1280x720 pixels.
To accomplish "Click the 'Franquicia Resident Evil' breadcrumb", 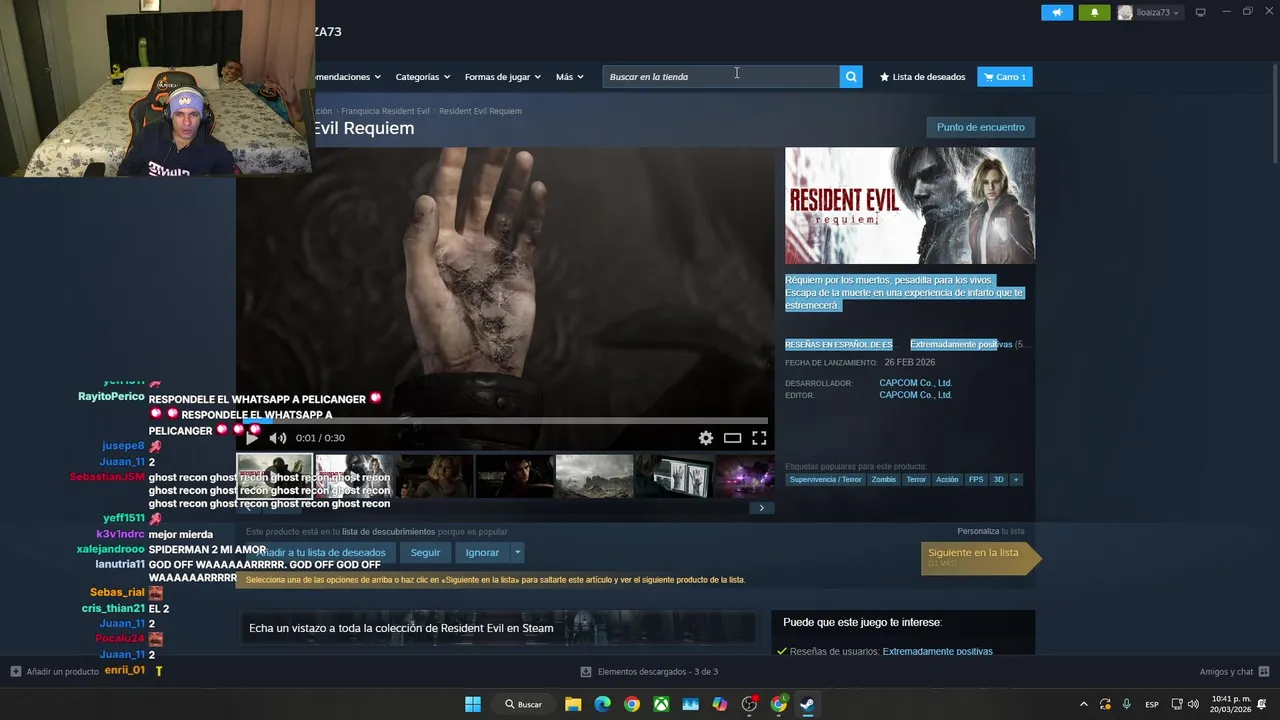I will tap(385, 111).
